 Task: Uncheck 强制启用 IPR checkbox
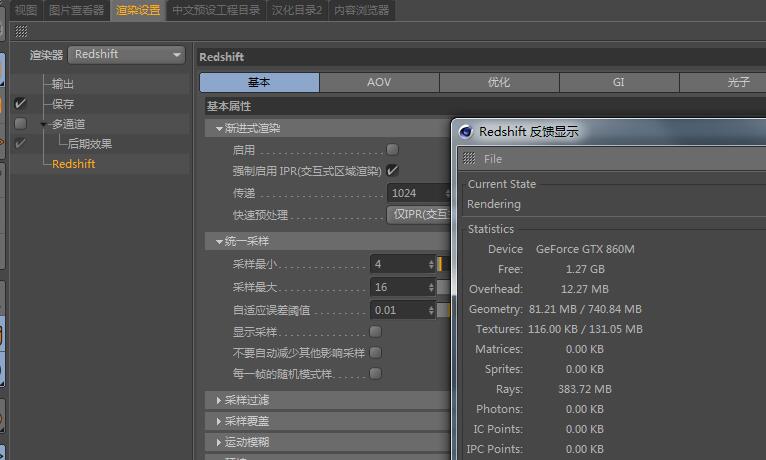coord(393,171)
